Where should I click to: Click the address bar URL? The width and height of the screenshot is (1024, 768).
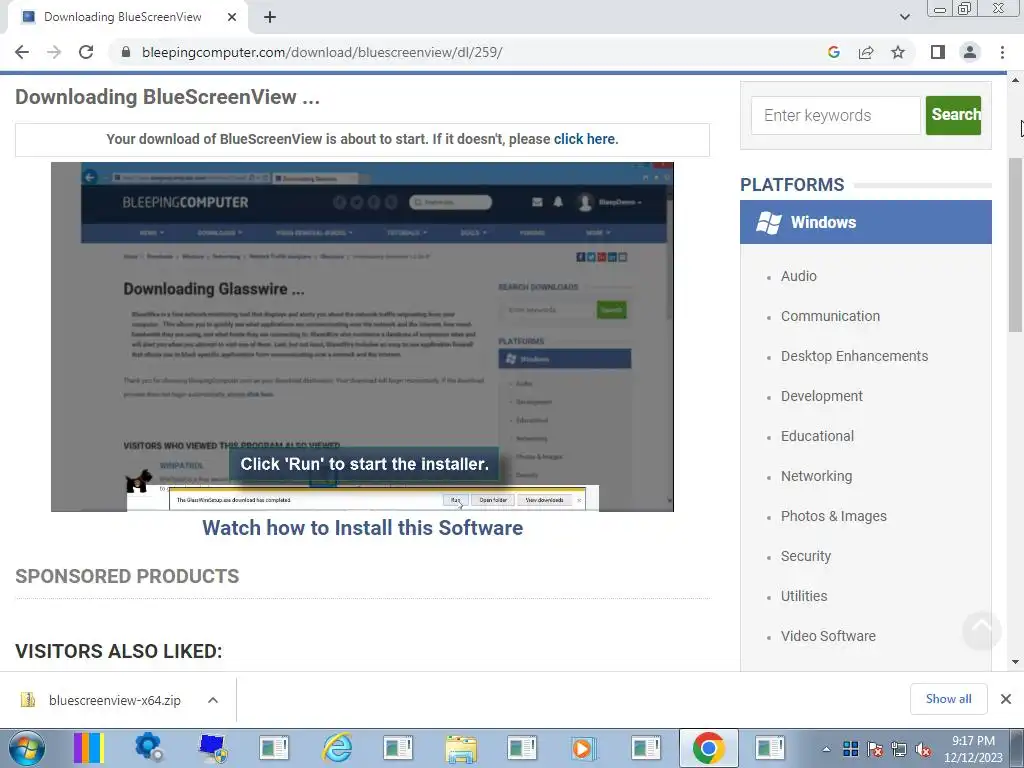coord(322,52)
